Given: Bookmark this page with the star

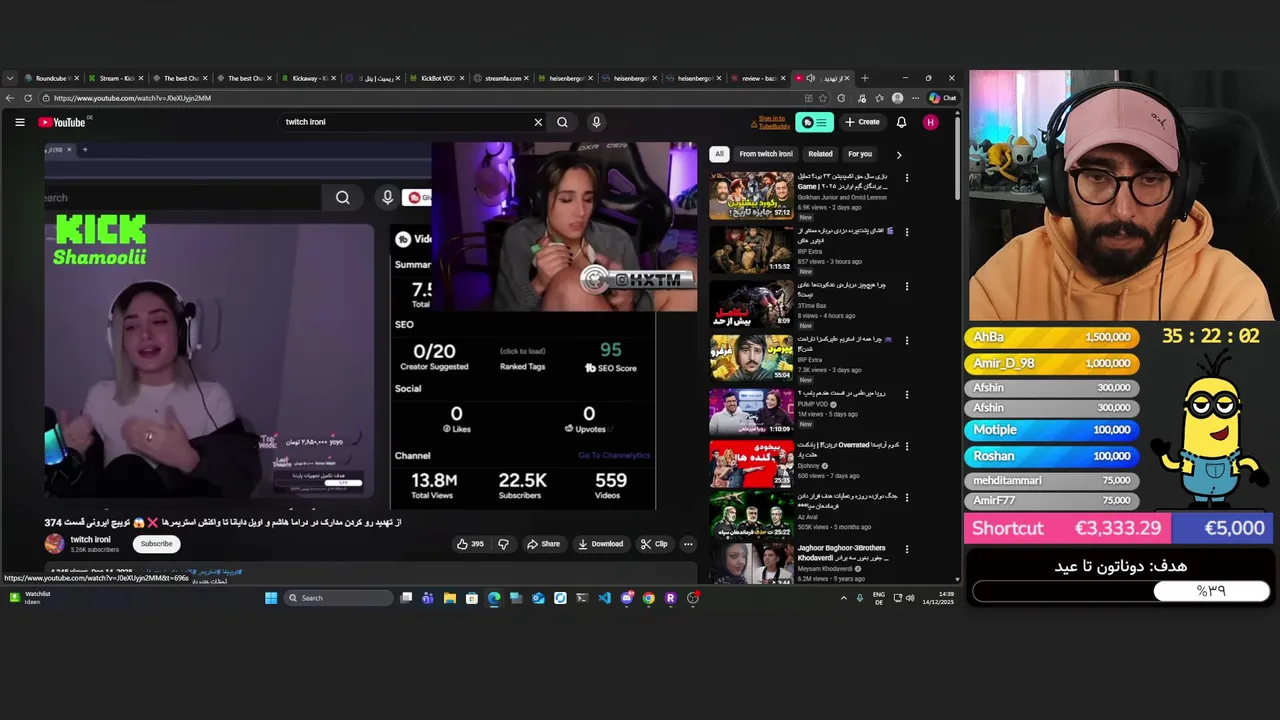Looking at the screenshot, I should [823, 98].
